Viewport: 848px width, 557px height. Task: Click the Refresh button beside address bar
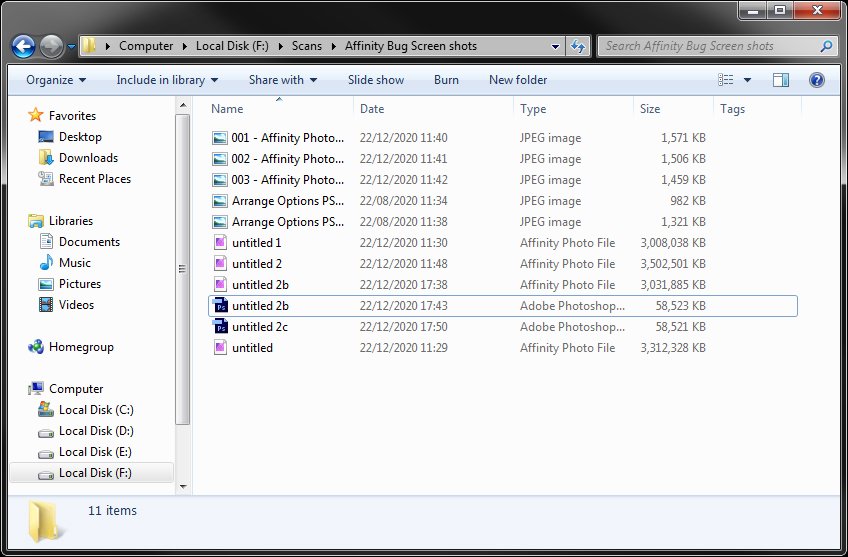click(578, 47)
